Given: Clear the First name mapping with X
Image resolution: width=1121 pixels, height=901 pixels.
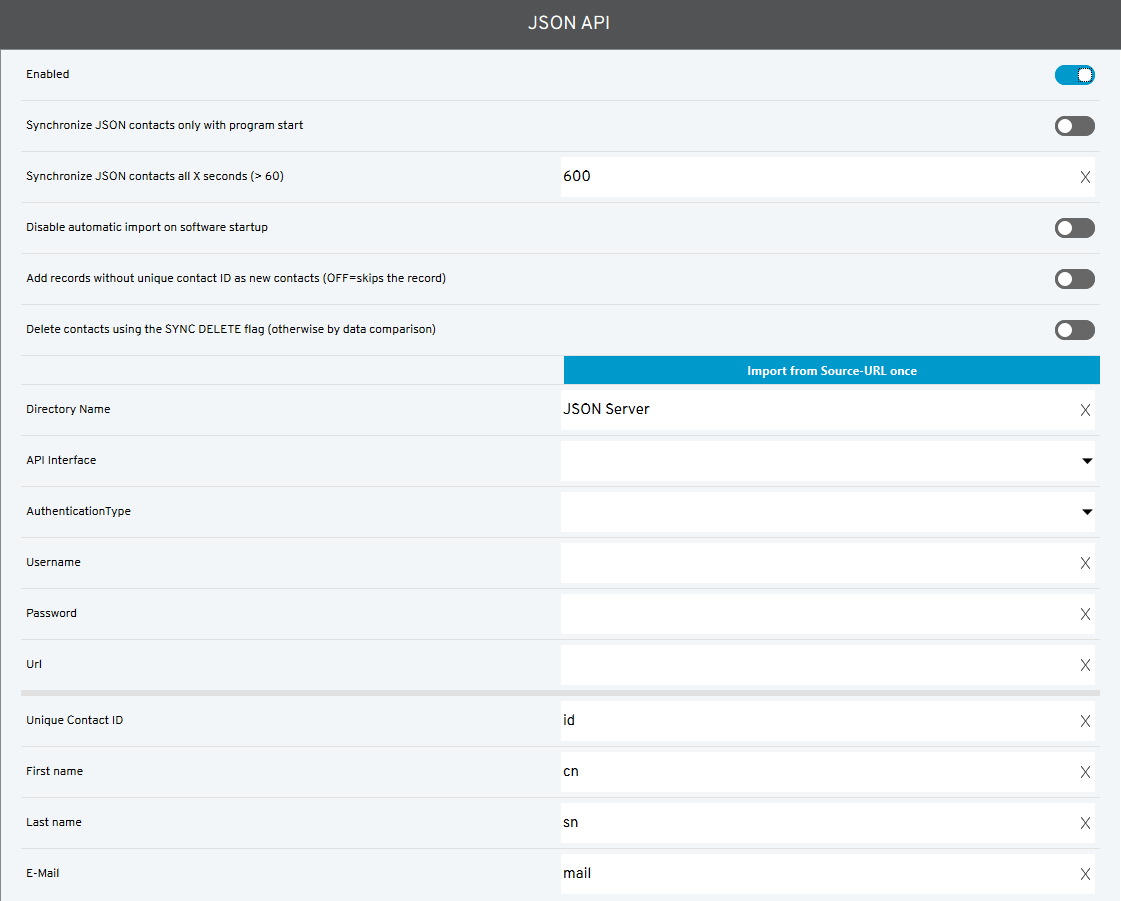Looking at the screenshot, I should click(1085, 772).
